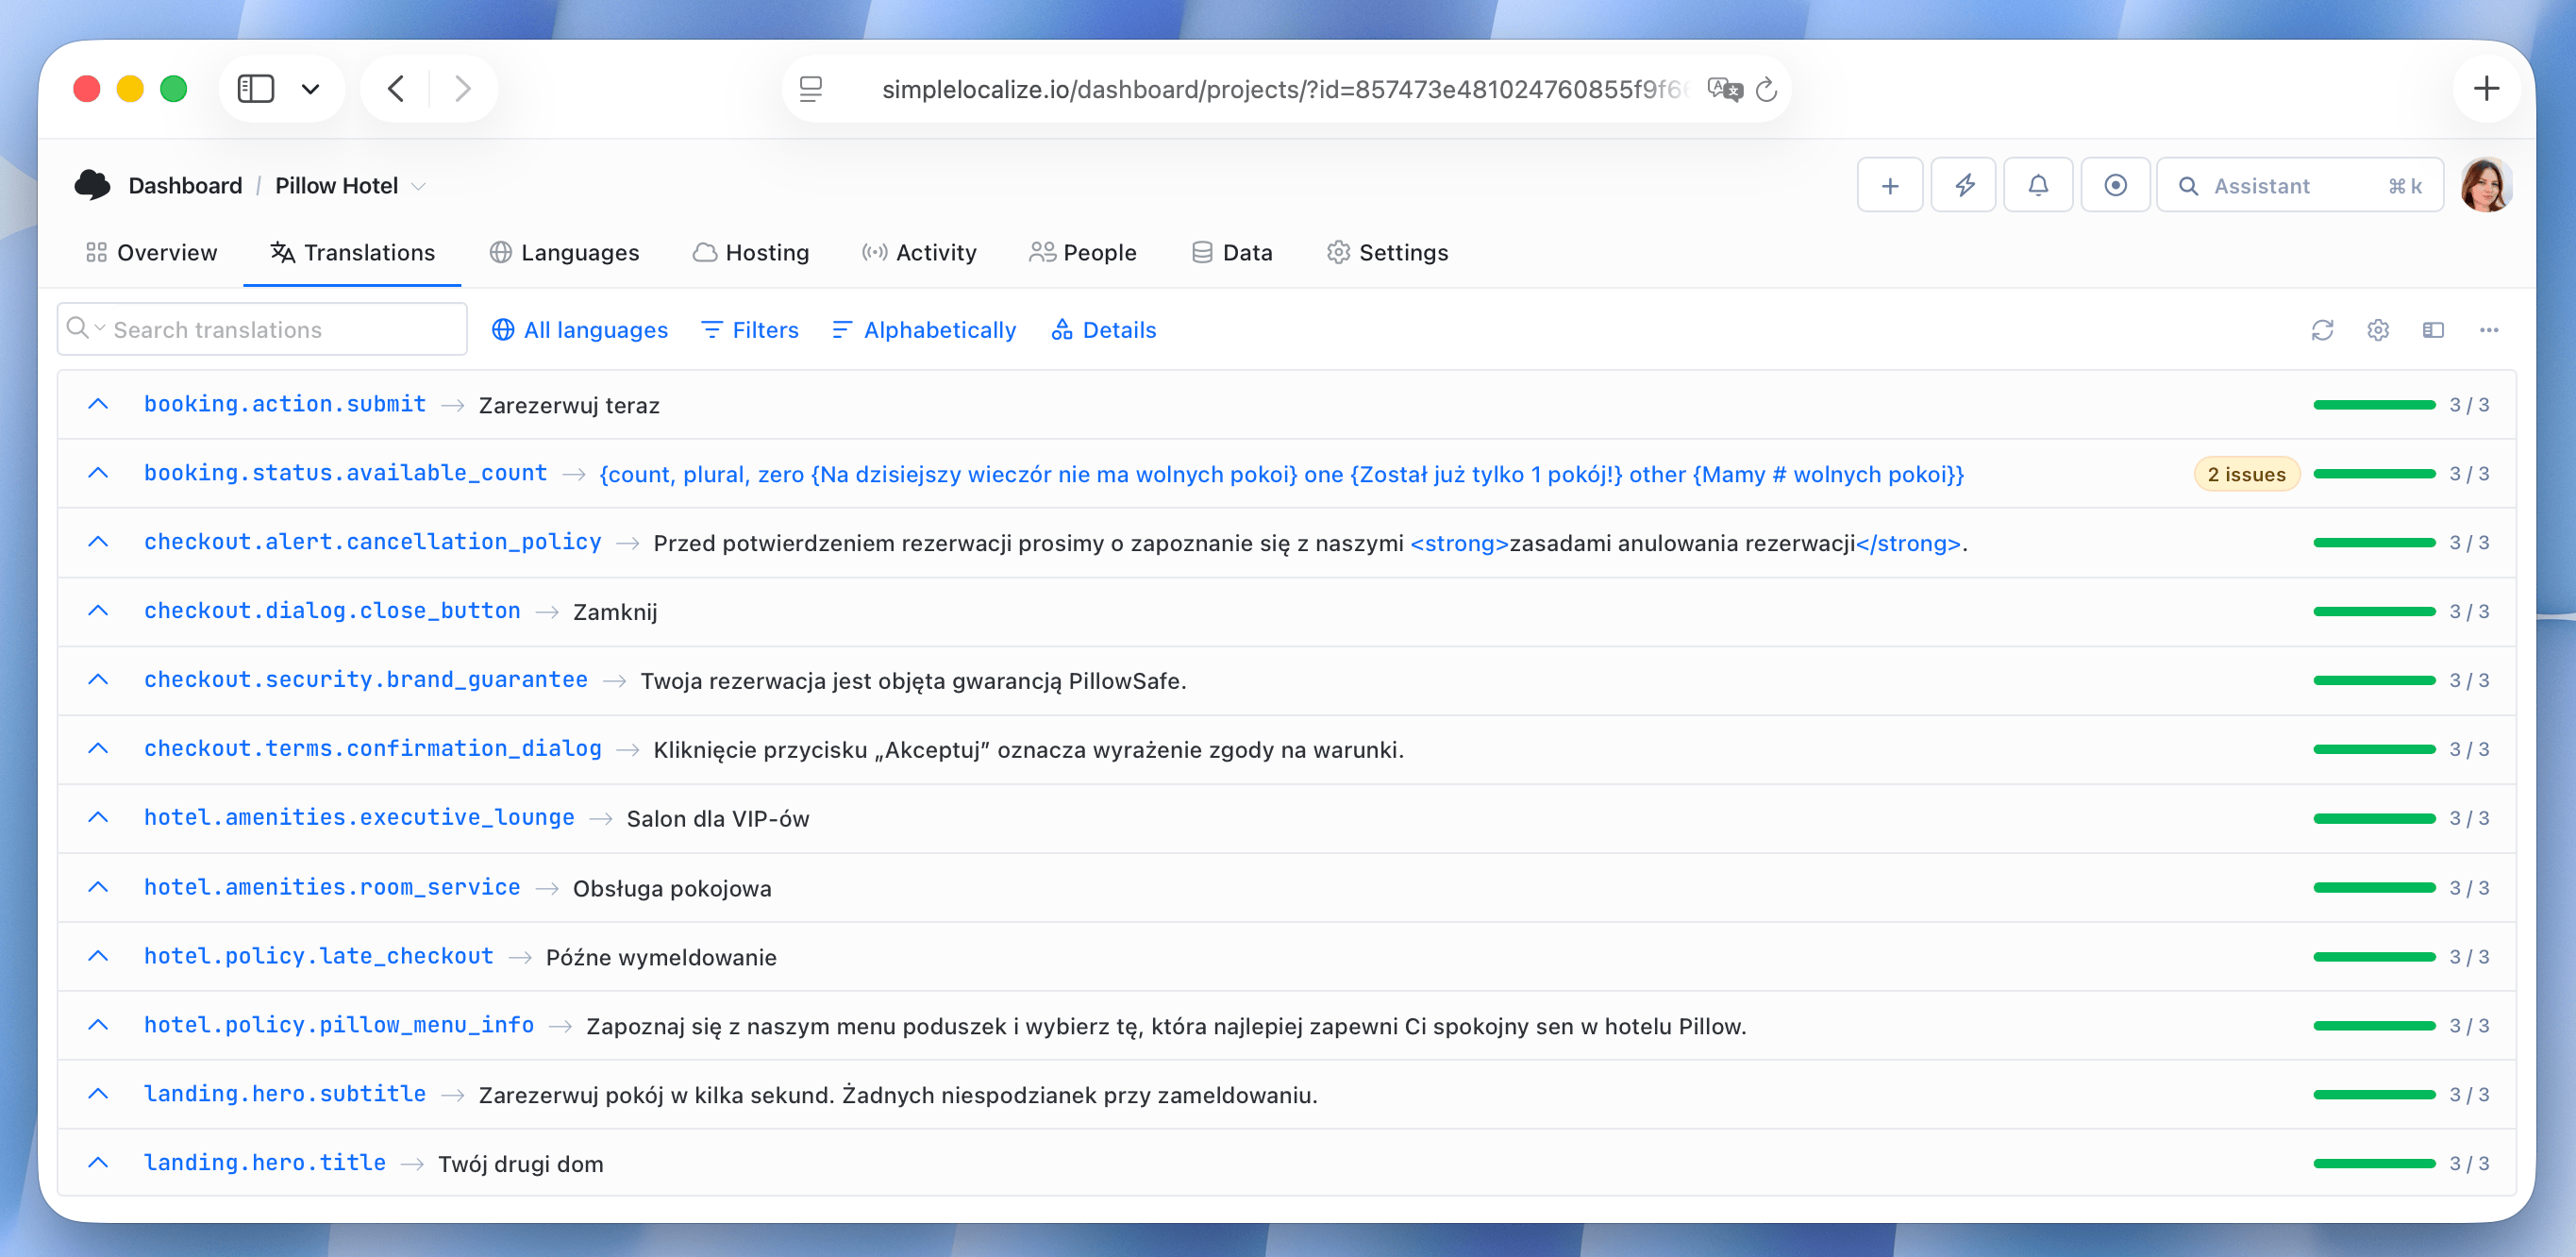Open the landing.hero.title key

pyautogui.click(x=265, y=1163)
